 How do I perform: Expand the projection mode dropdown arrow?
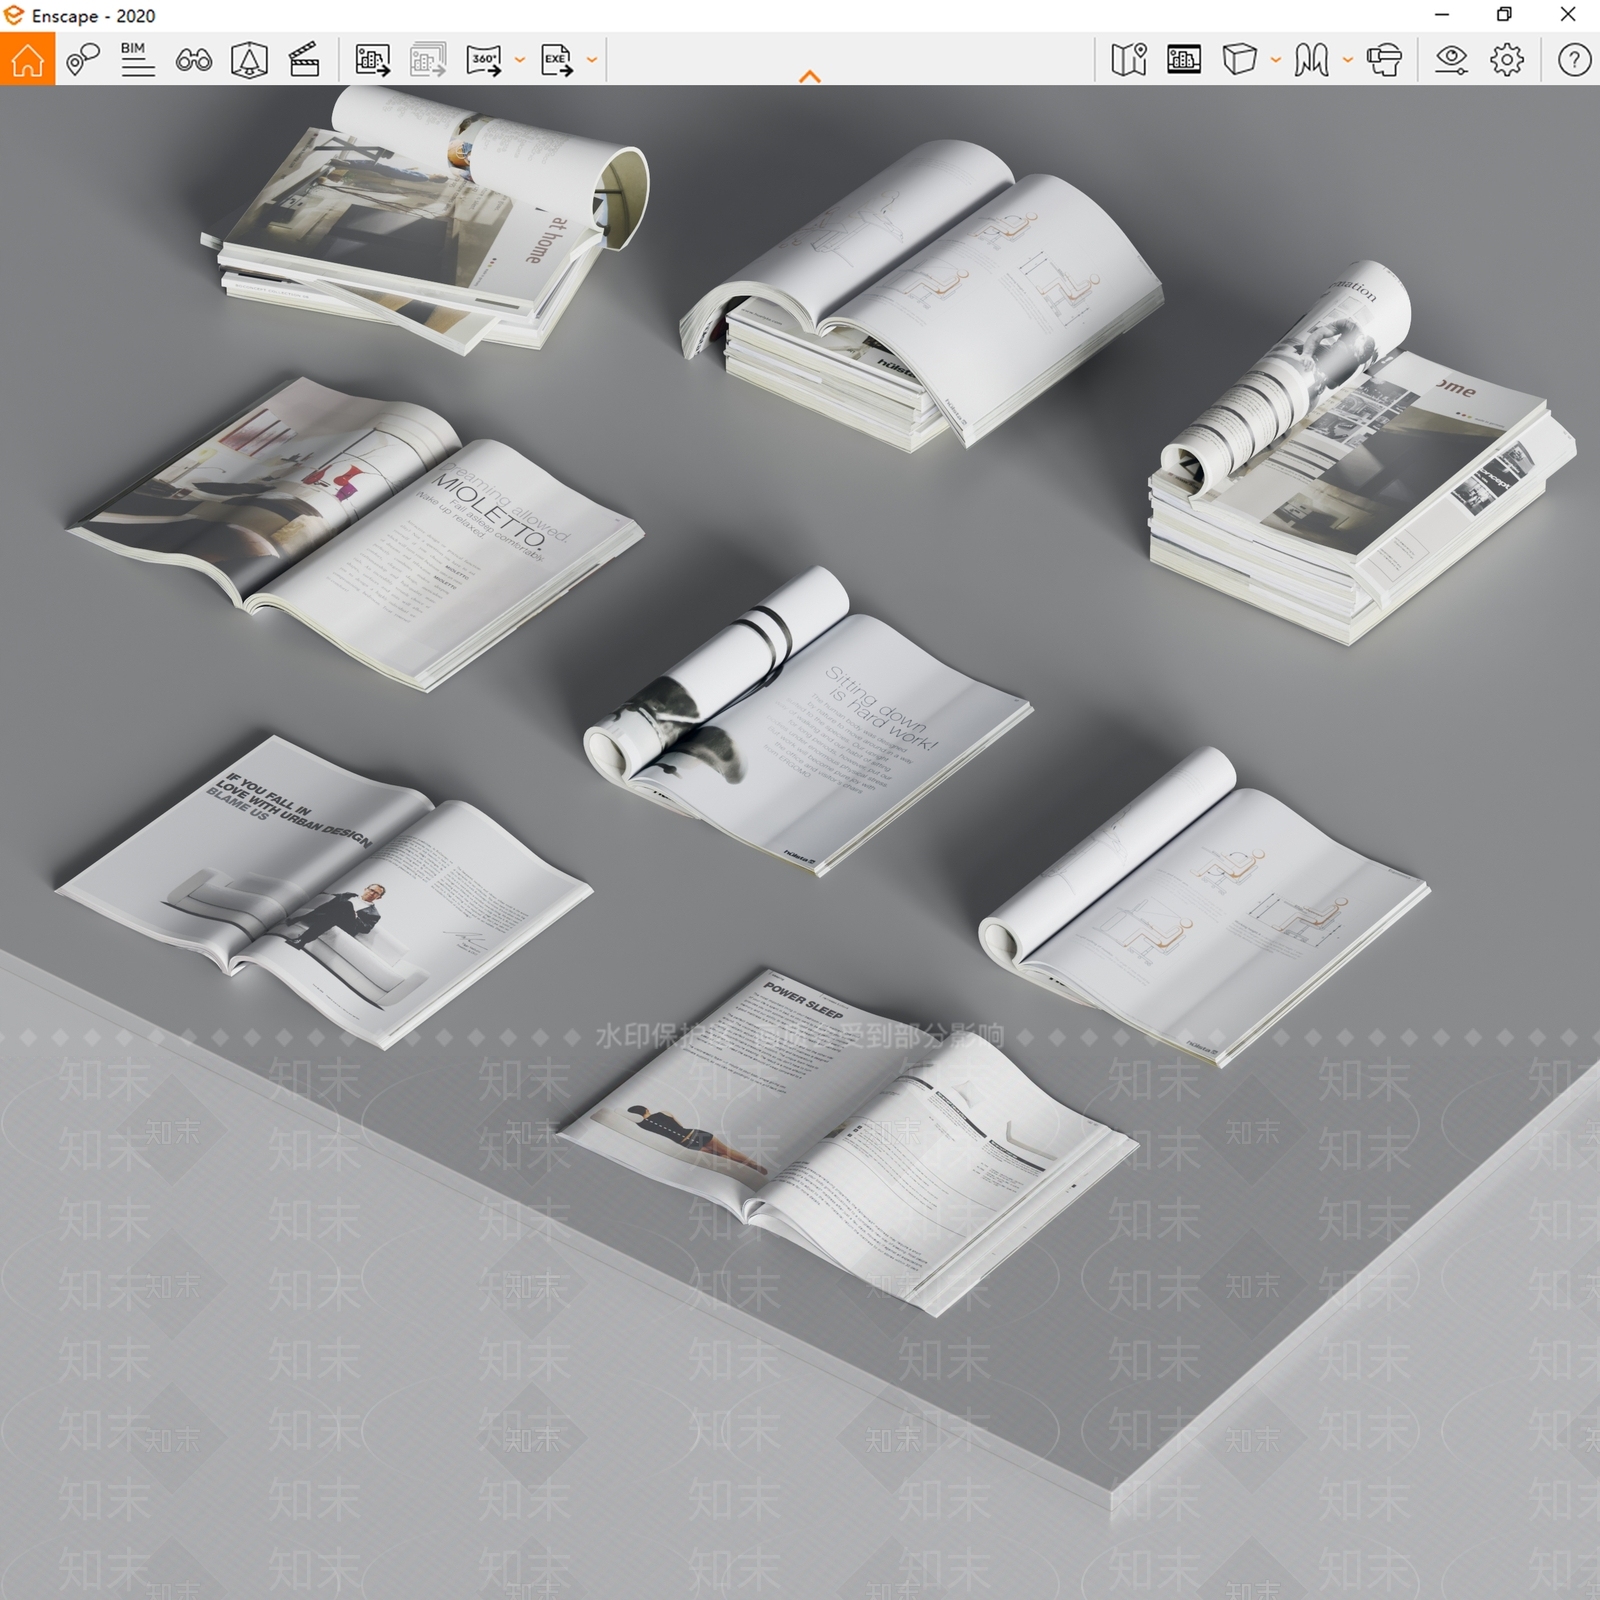(x=1275, y=60)
